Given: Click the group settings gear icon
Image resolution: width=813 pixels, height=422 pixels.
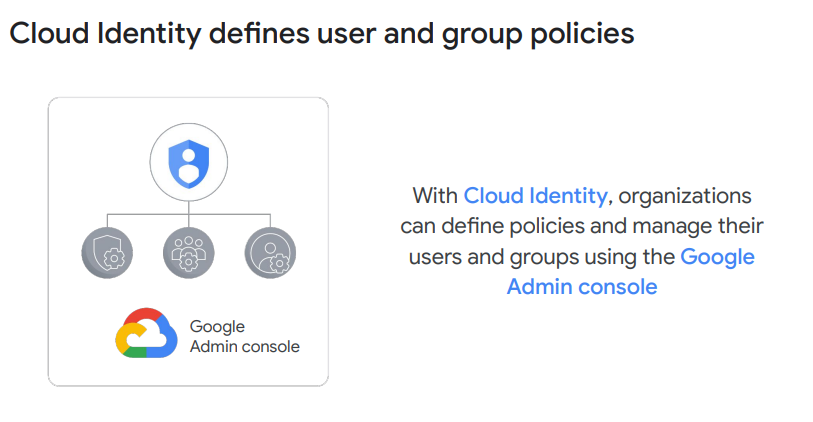Looking at the screenshot, I should pos(188,254).
